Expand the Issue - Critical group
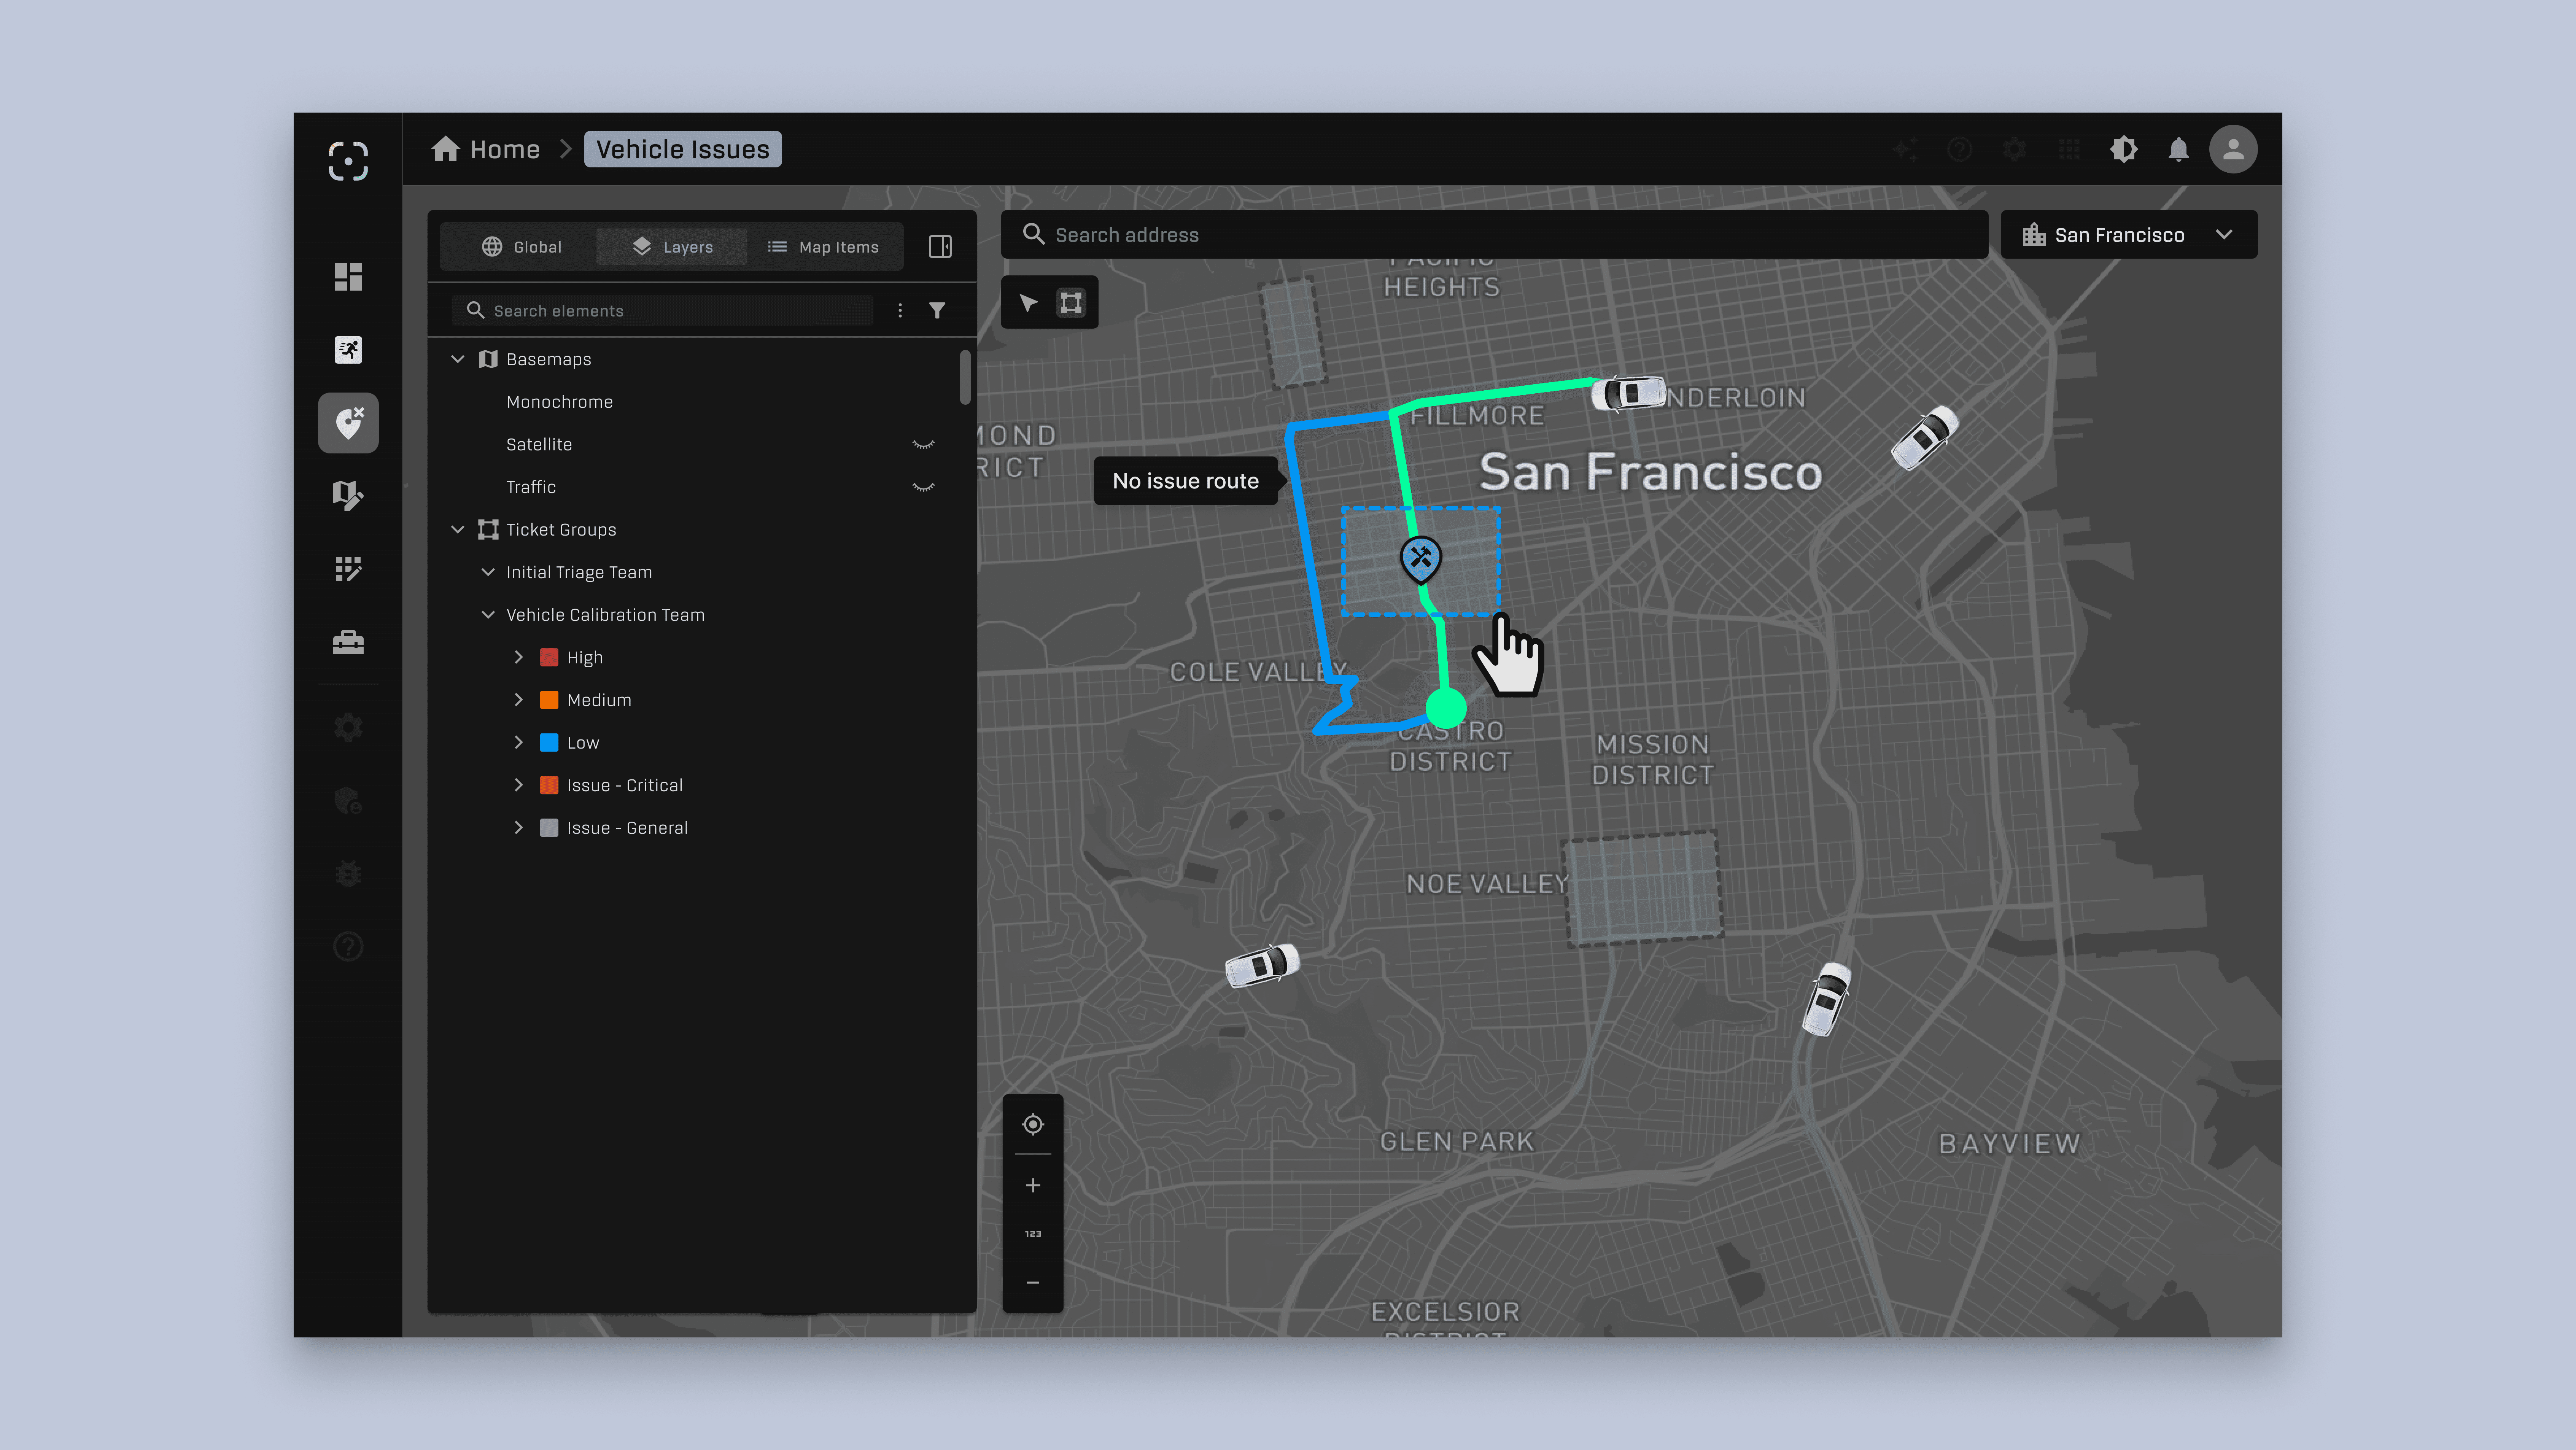 (x=518, y=785)
